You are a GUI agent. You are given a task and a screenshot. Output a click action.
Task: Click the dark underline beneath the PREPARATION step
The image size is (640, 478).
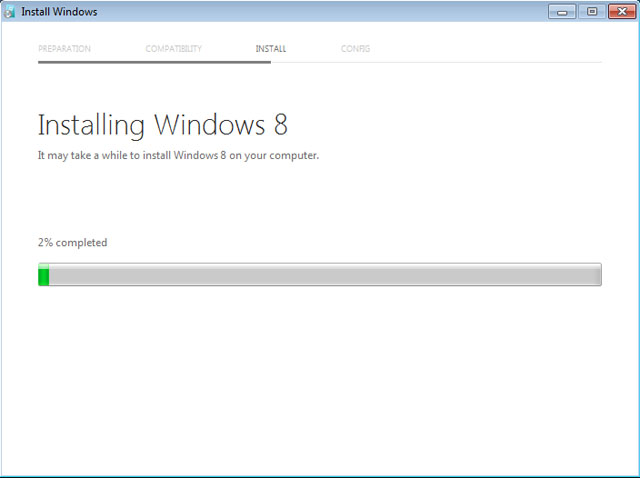click(80, 62)
